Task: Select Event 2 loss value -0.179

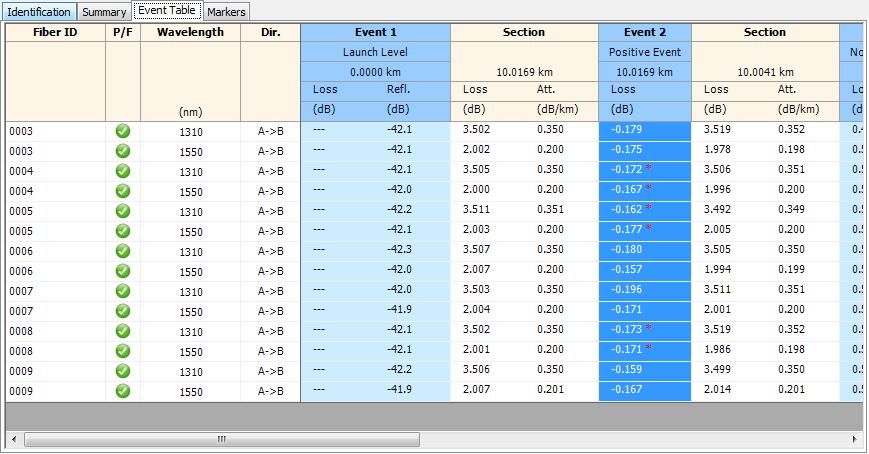Action: pos(626,129)
